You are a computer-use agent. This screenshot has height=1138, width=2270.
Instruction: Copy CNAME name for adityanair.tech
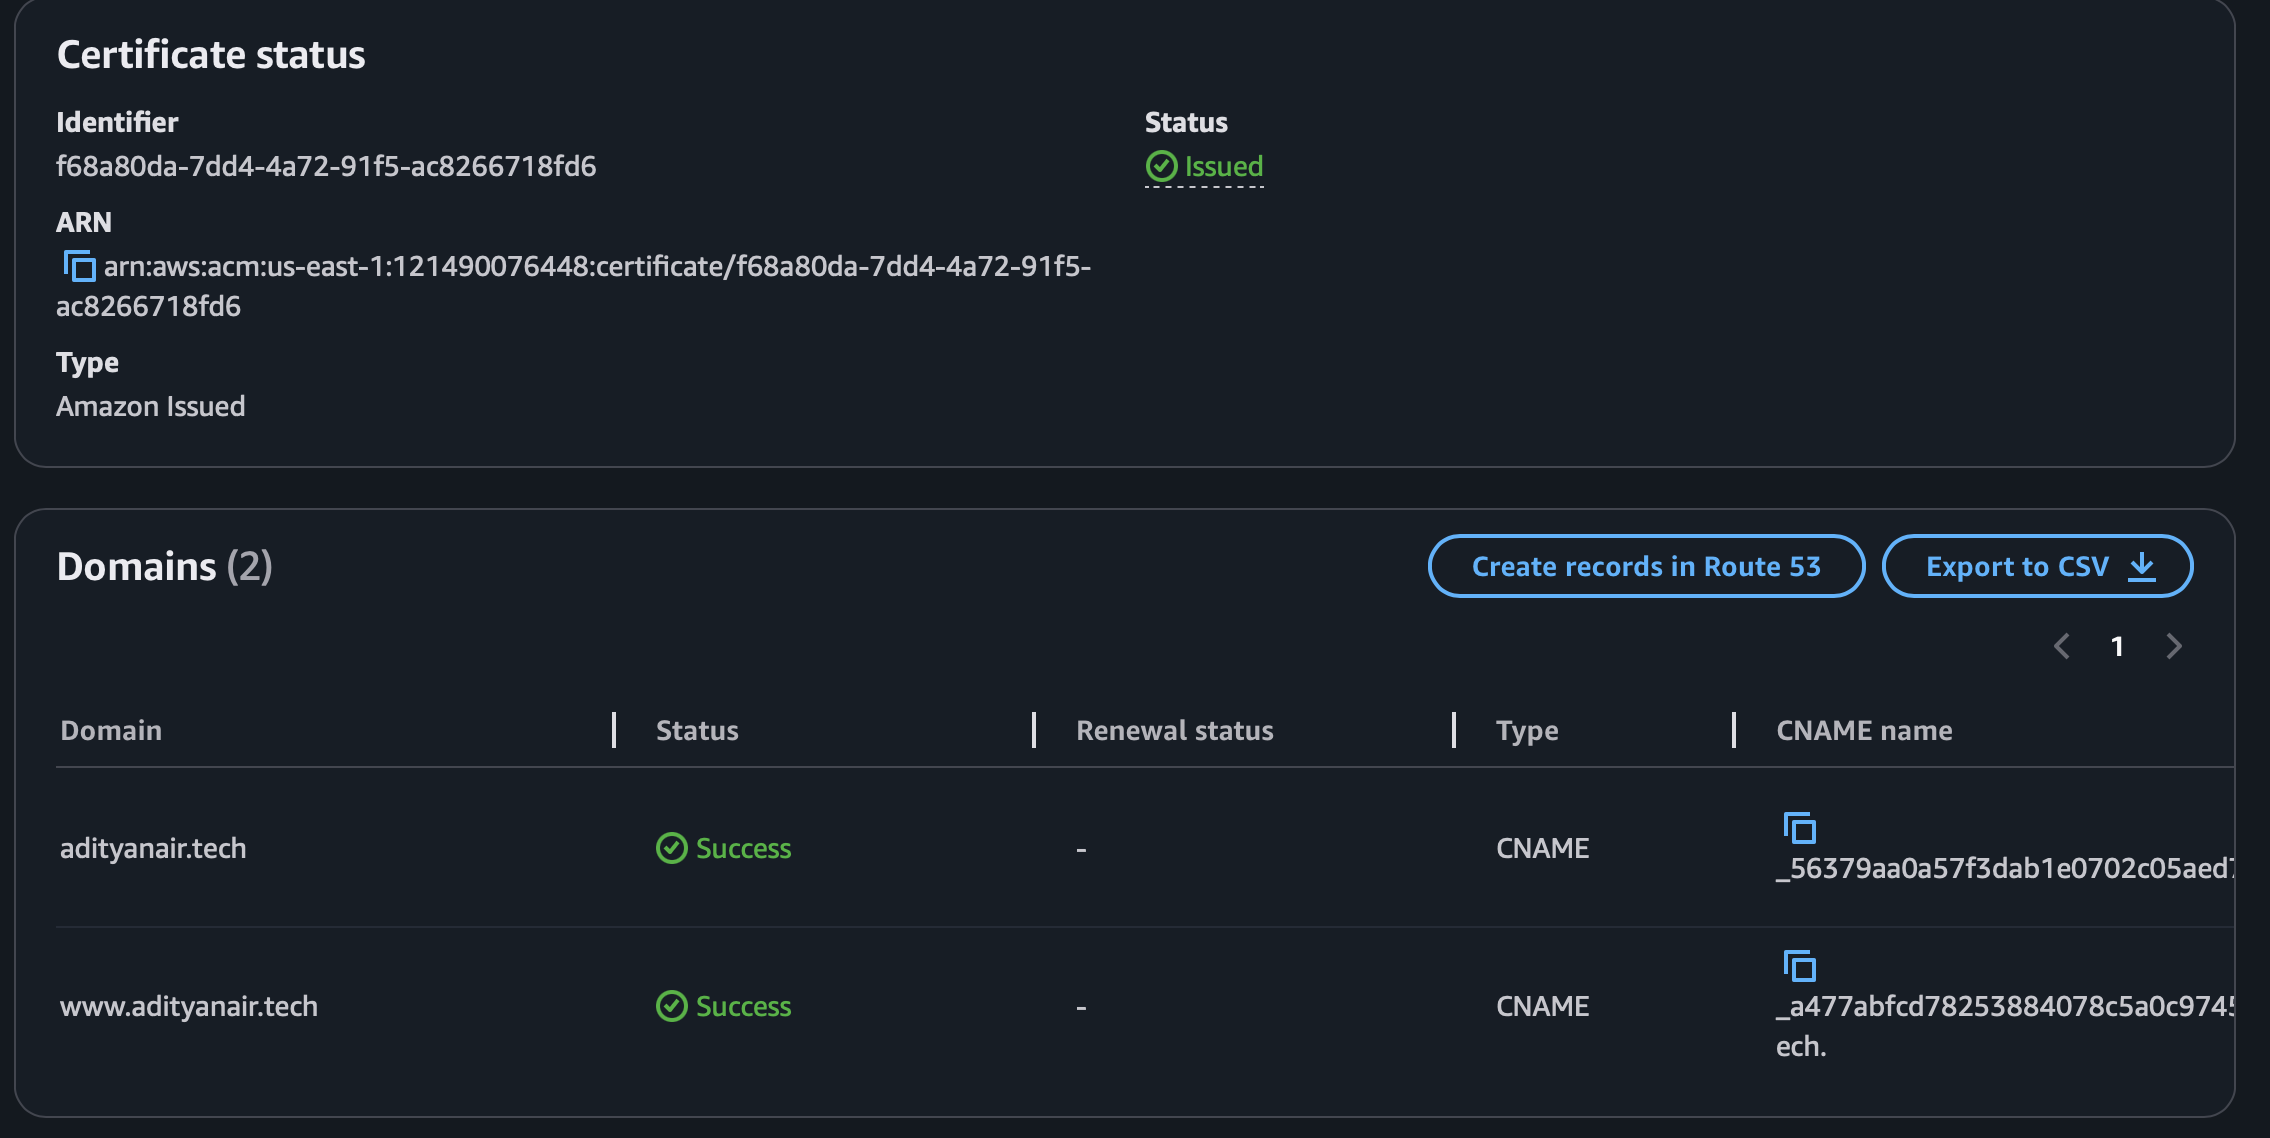click(x=1799, y=828)
